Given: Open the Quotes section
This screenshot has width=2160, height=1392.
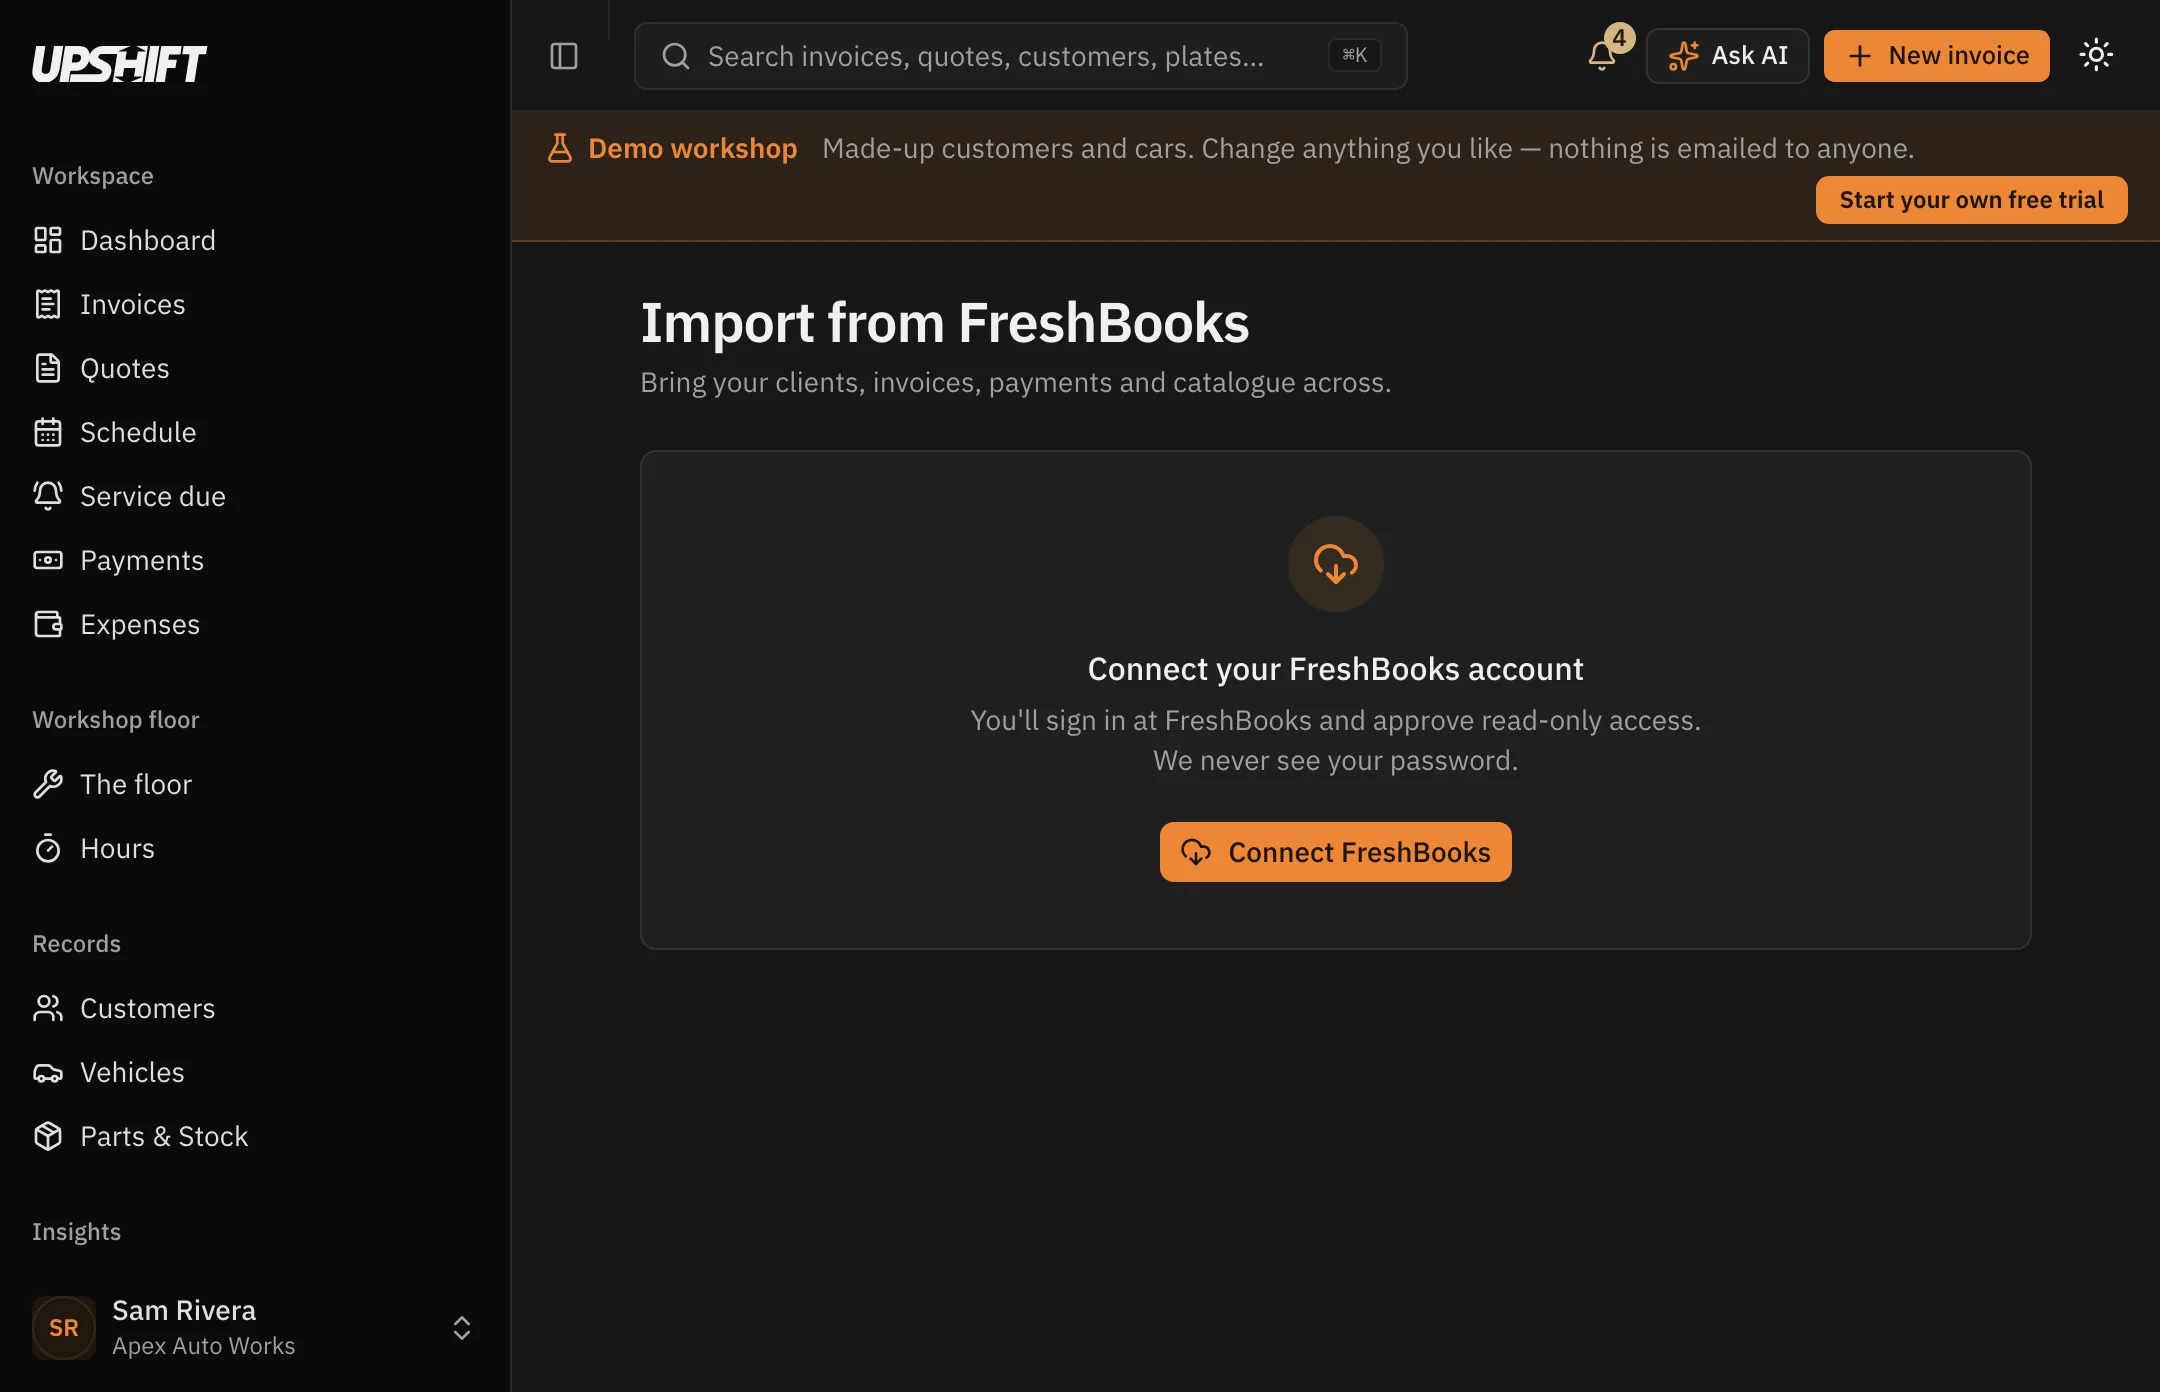Looking at the screenshot, I should (255, 368).
